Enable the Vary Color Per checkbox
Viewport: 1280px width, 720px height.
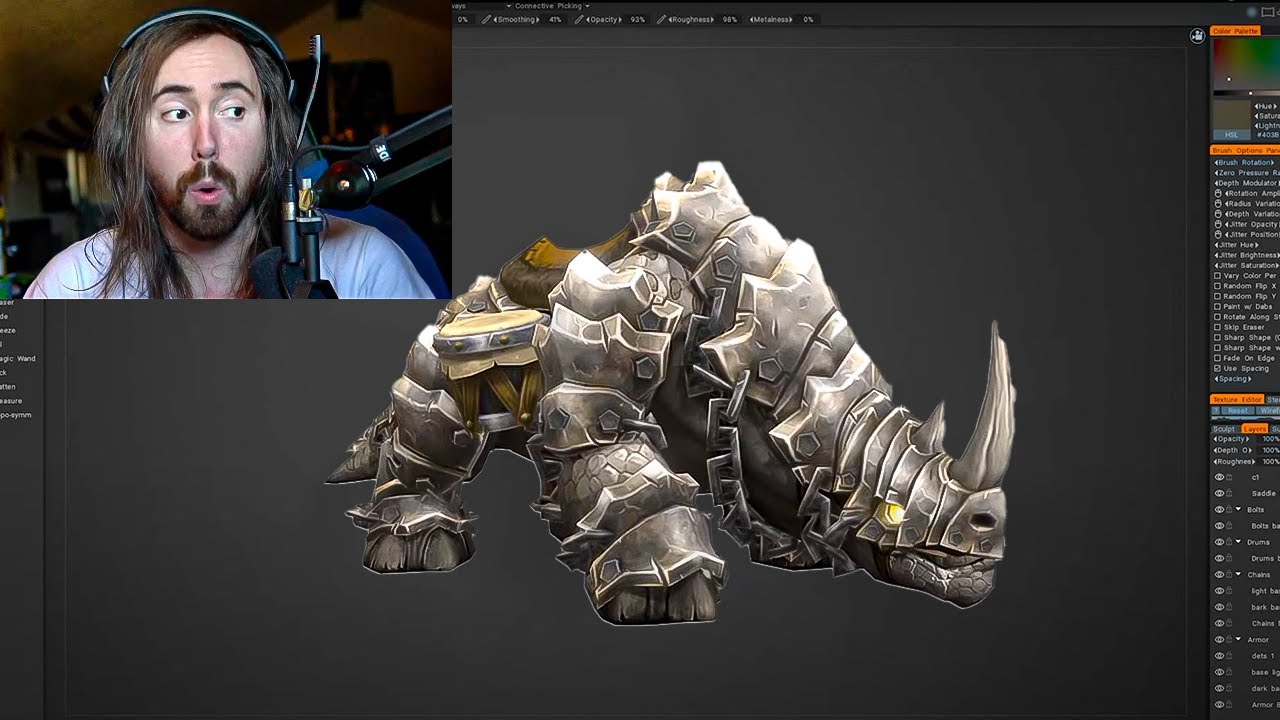point(1218,276)
